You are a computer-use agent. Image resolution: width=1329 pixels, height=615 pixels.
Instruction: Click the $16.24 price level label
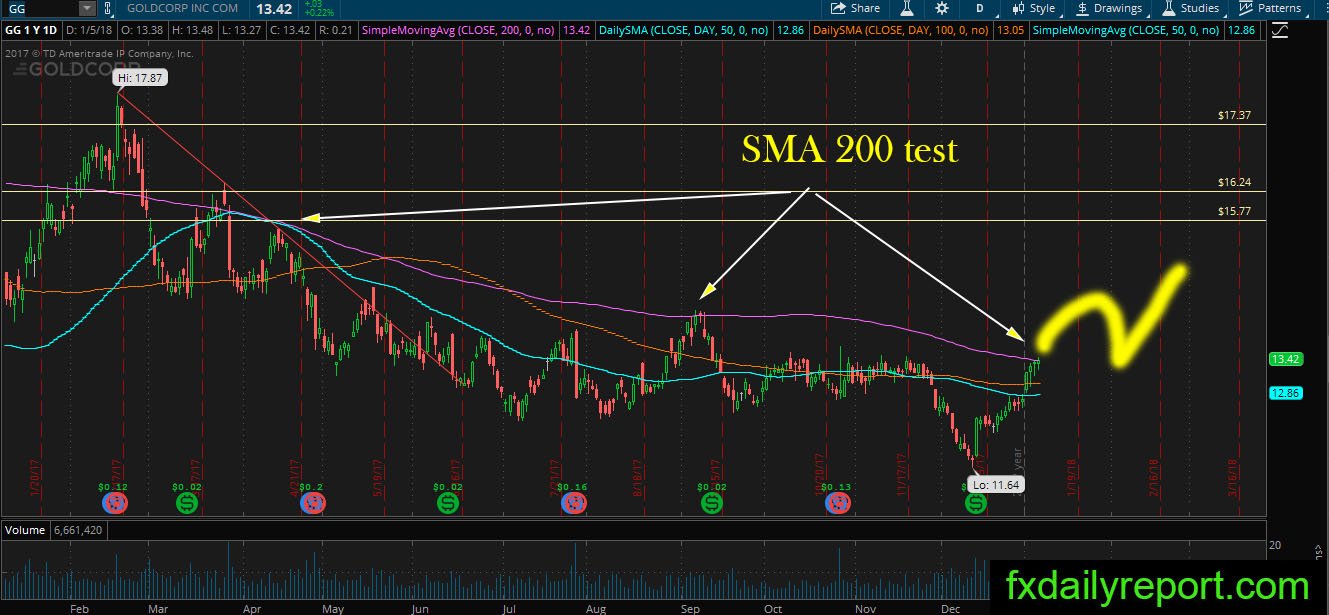click(1235, 183)
